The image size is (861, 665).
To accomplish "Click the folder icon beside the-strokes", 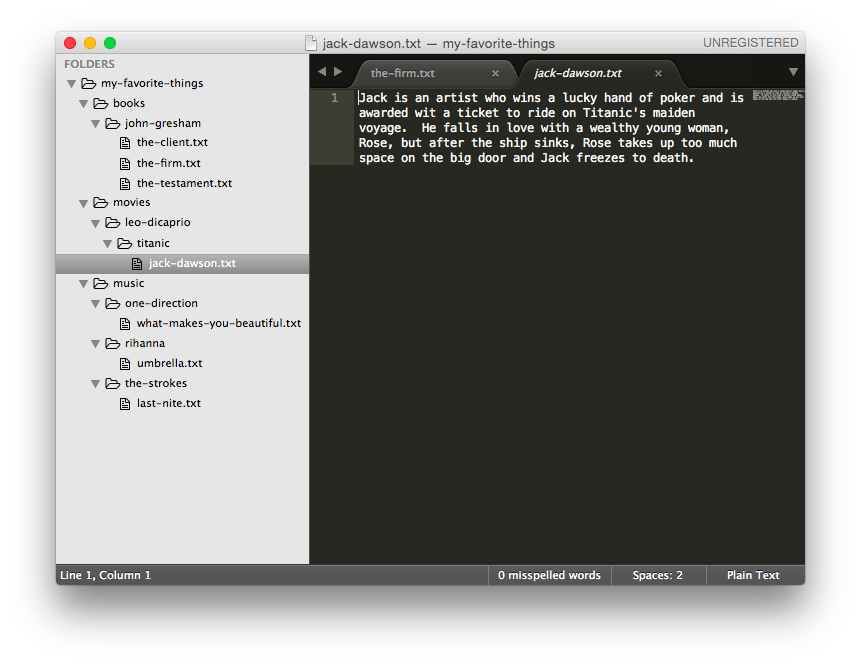I will coord(112,383).
